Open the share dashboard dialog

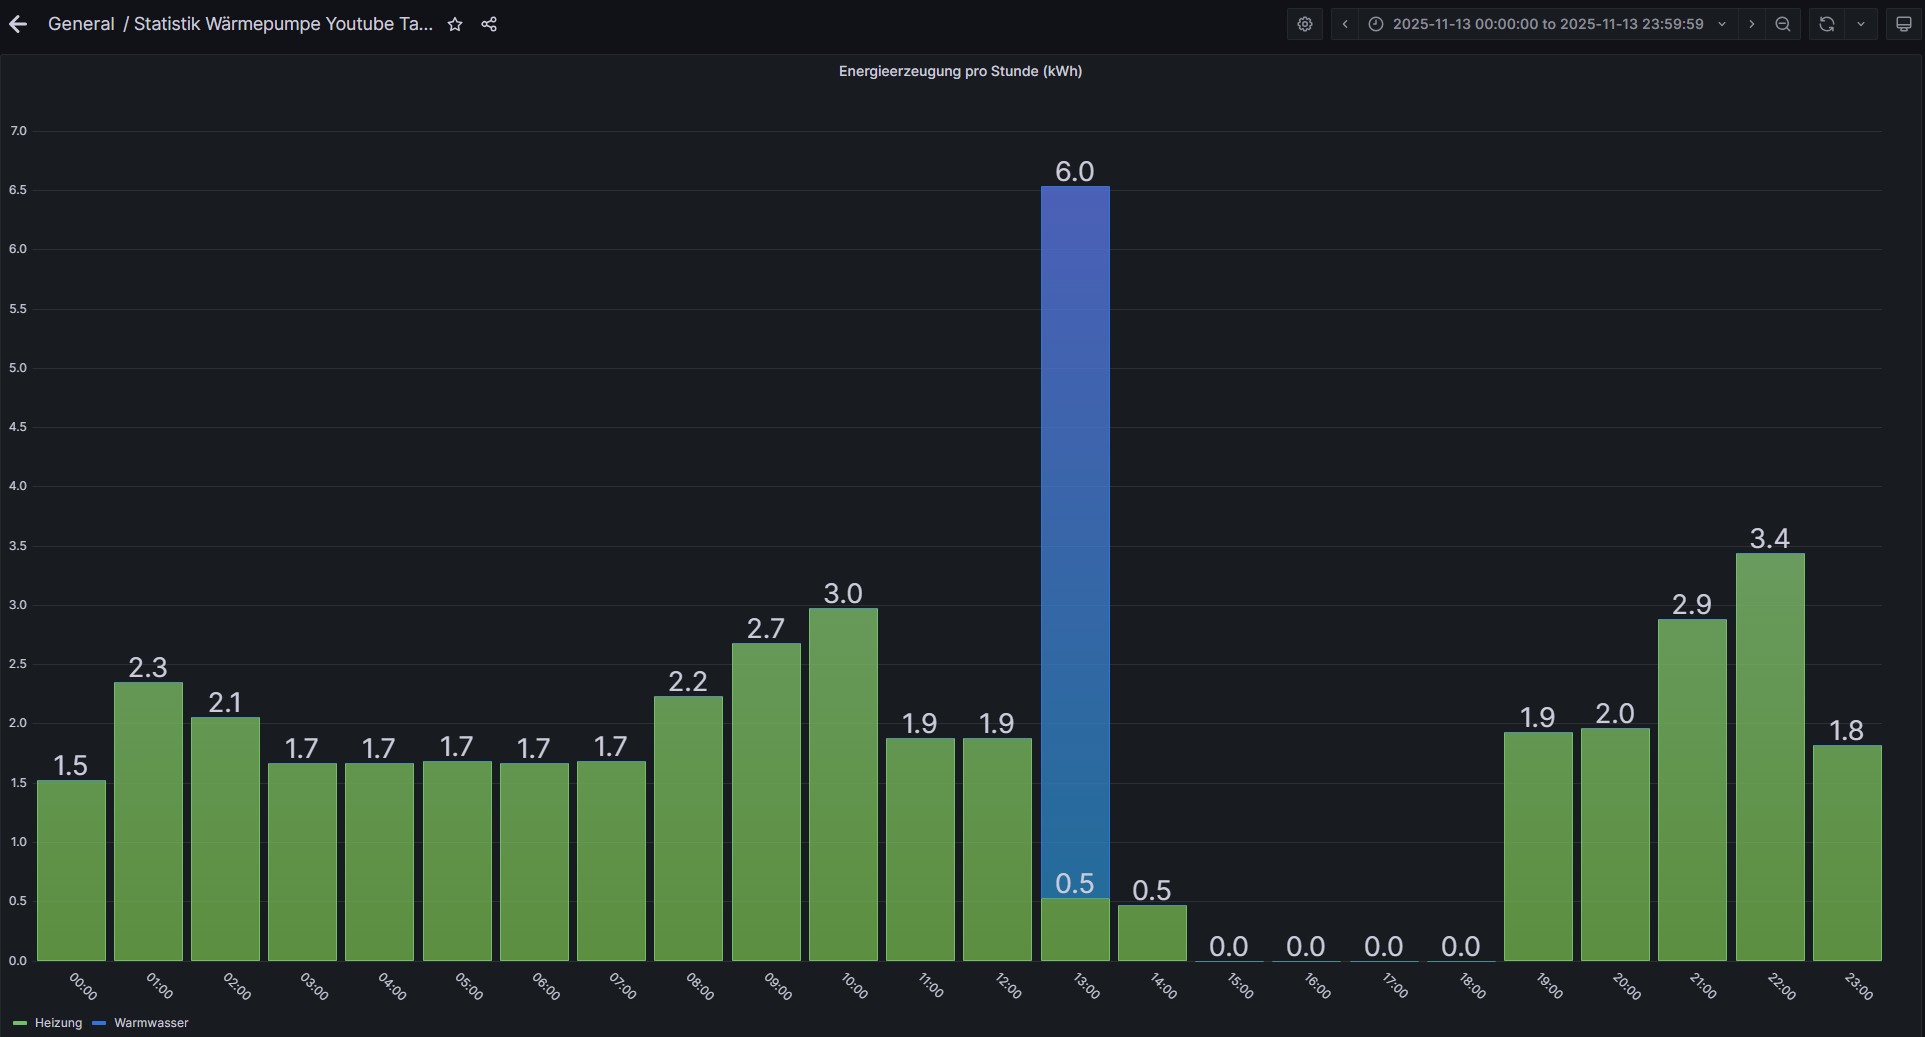click(489, 24)
